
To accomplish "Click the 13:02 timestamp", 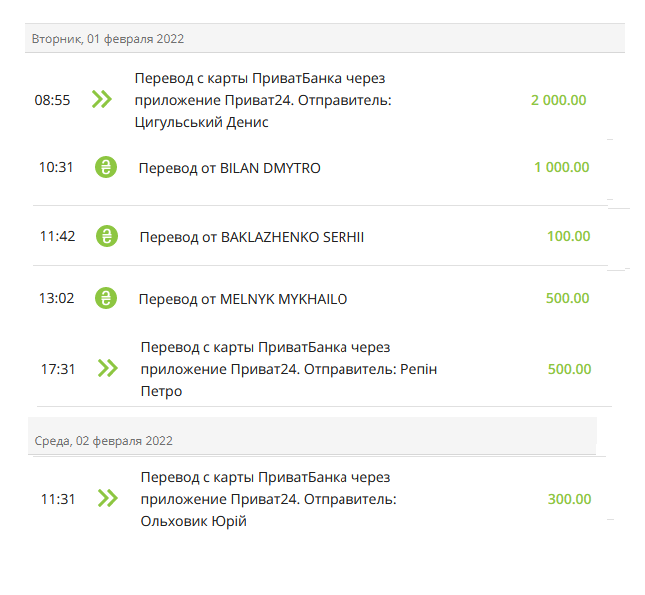I will pos(57,298).
